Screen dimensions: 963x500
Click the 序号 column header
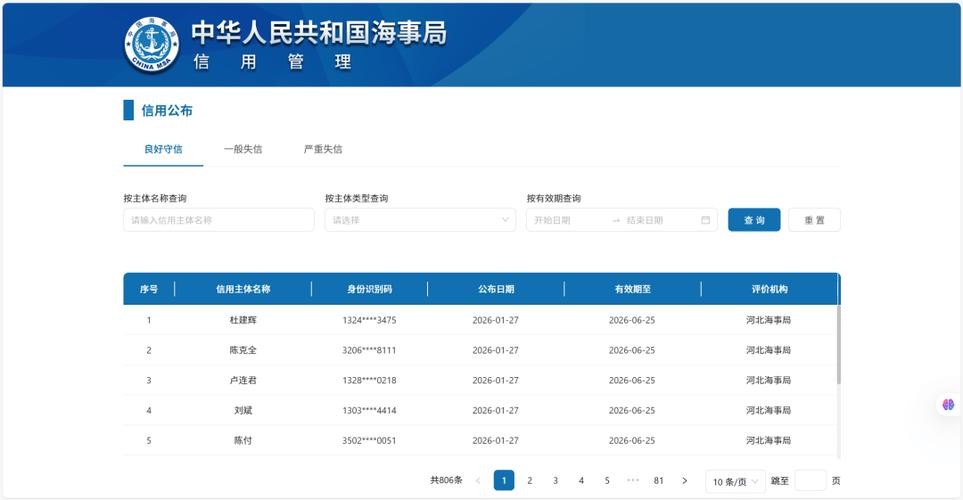[149, 289]
